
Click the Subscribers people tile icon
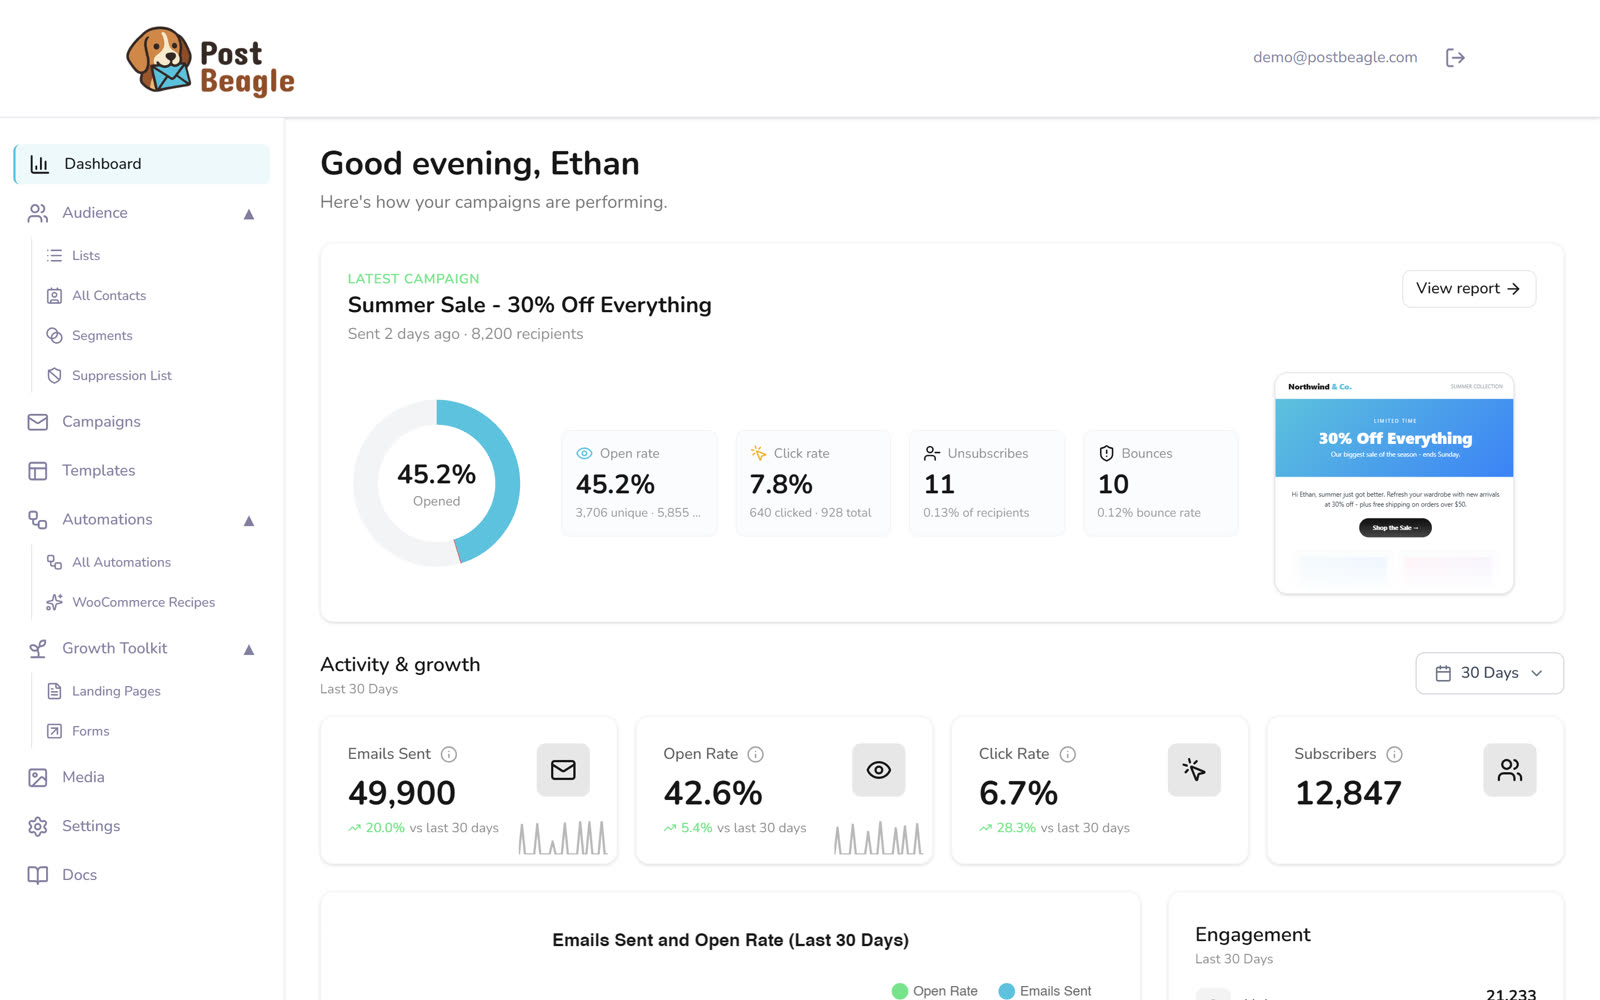[1510, 771]
